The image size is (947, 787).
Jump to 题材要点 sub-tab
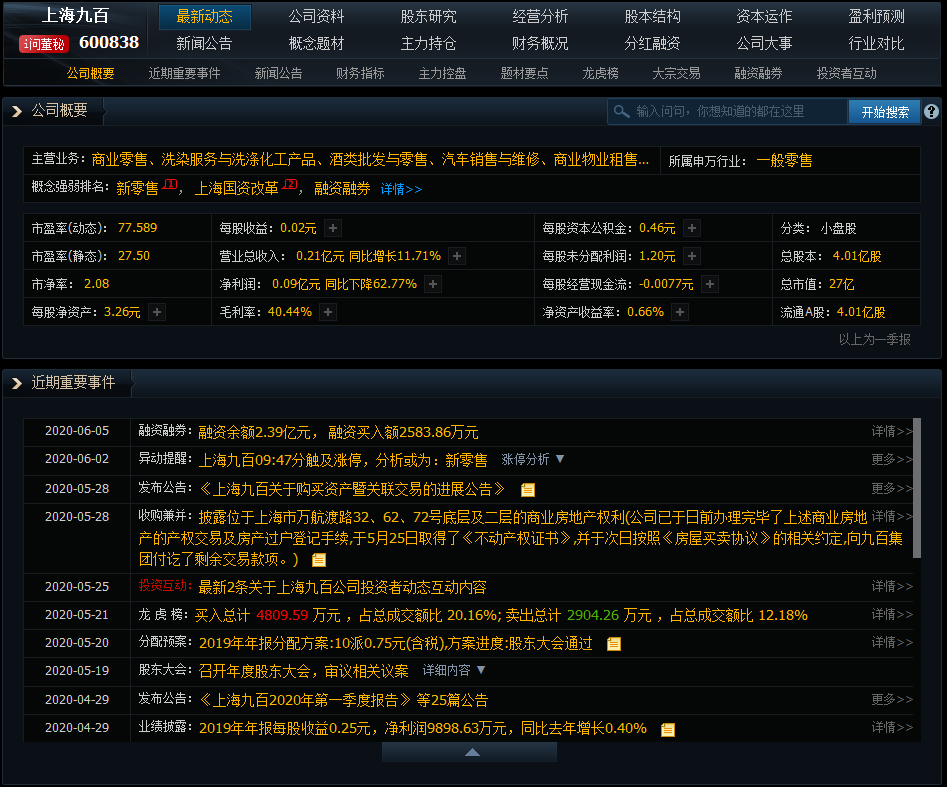pyautogui.click(x=524, y=74)
